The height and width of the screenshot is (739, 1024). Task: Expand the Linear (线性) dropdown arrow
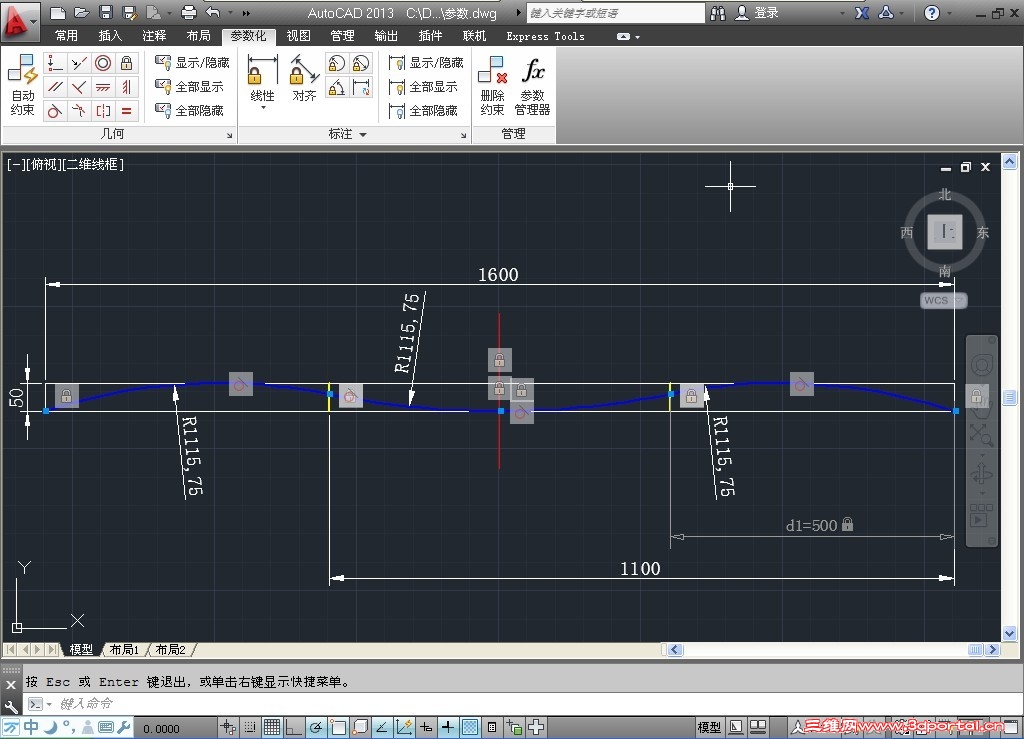click(263, 108)
